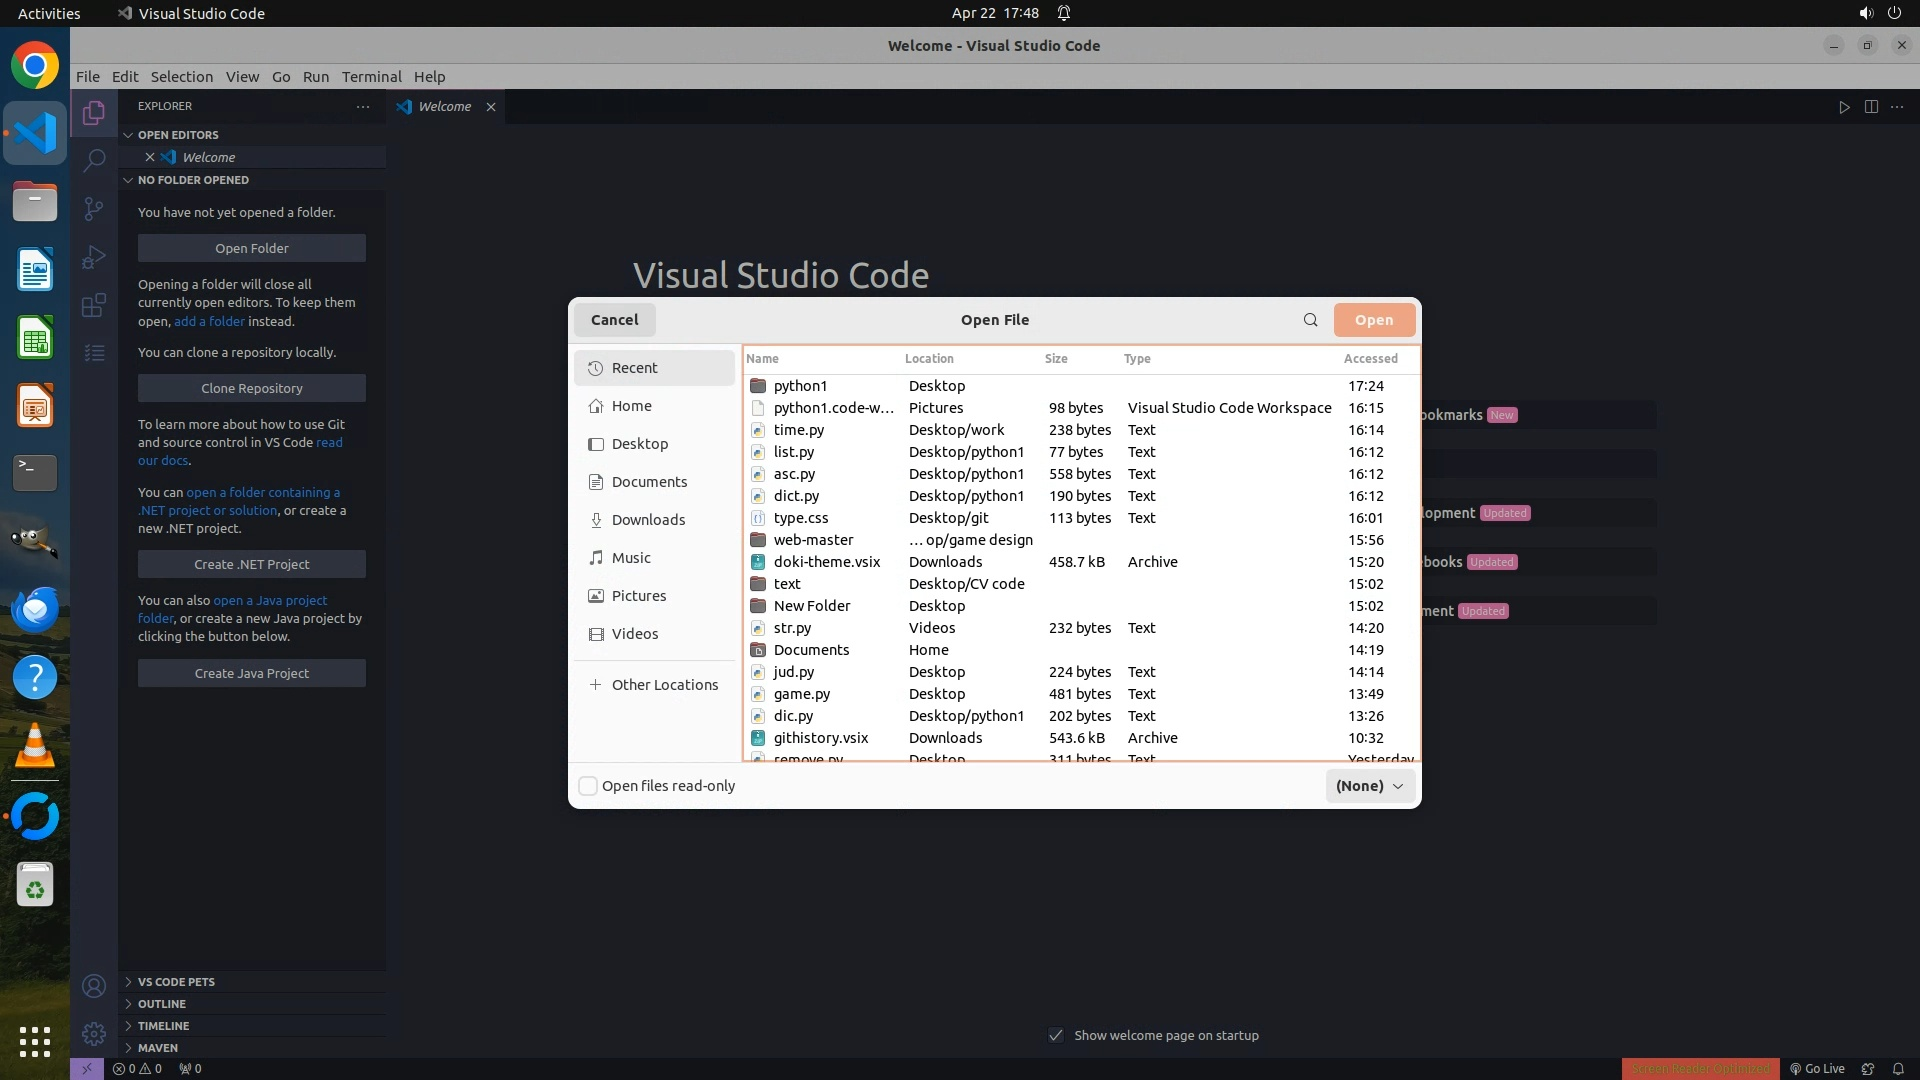Enable Open files read-only checkbox
This screenshot has width=1920, height=1080.
point(589,786)
